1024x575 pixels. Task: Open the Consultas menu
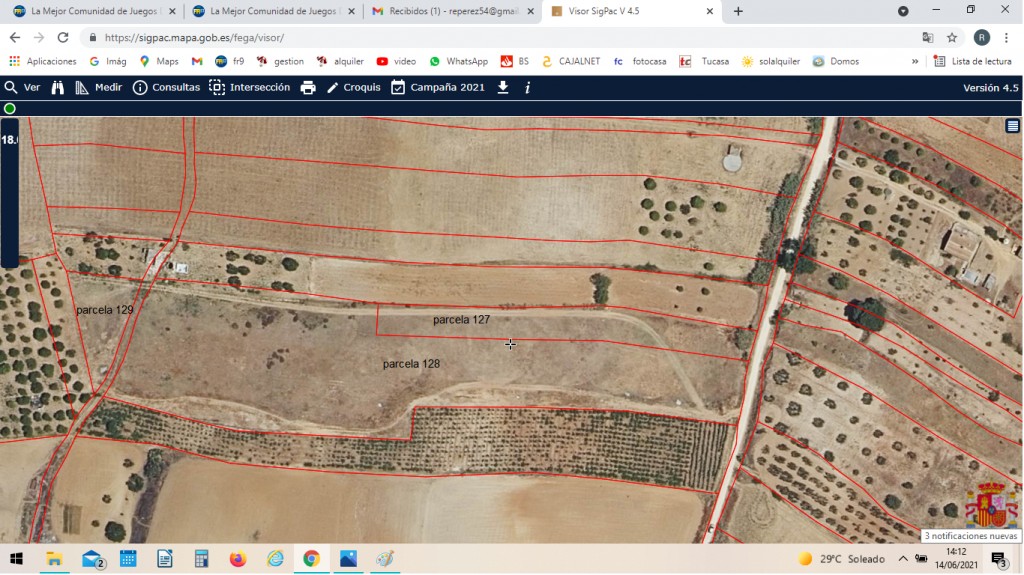click(167, 88)
